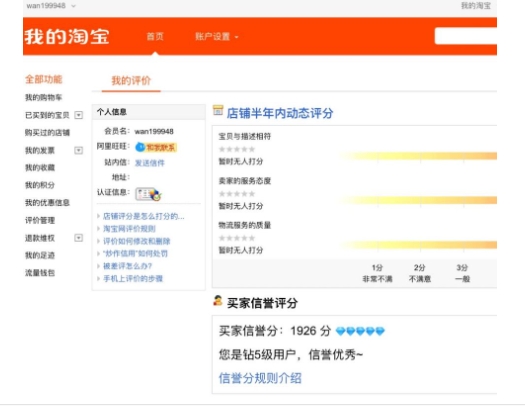Open the 淘宝网评价规则 link
The image size is (525, 406).
coord(129,229)
